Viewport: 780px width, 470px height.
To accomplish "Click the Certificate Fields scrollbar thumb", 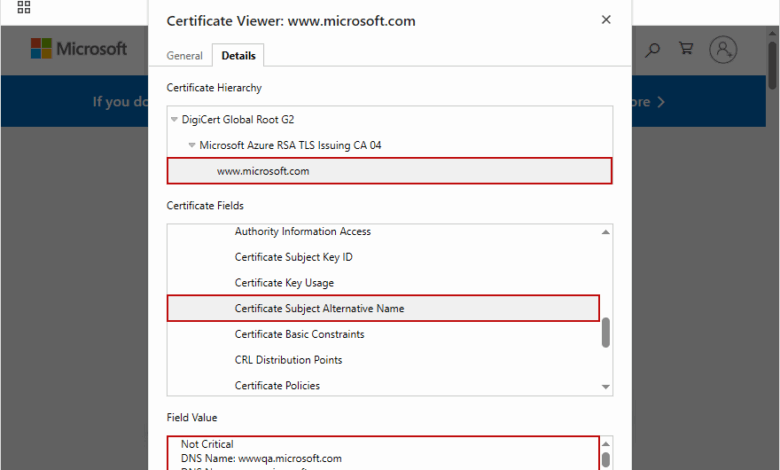I will coord(605,332).
